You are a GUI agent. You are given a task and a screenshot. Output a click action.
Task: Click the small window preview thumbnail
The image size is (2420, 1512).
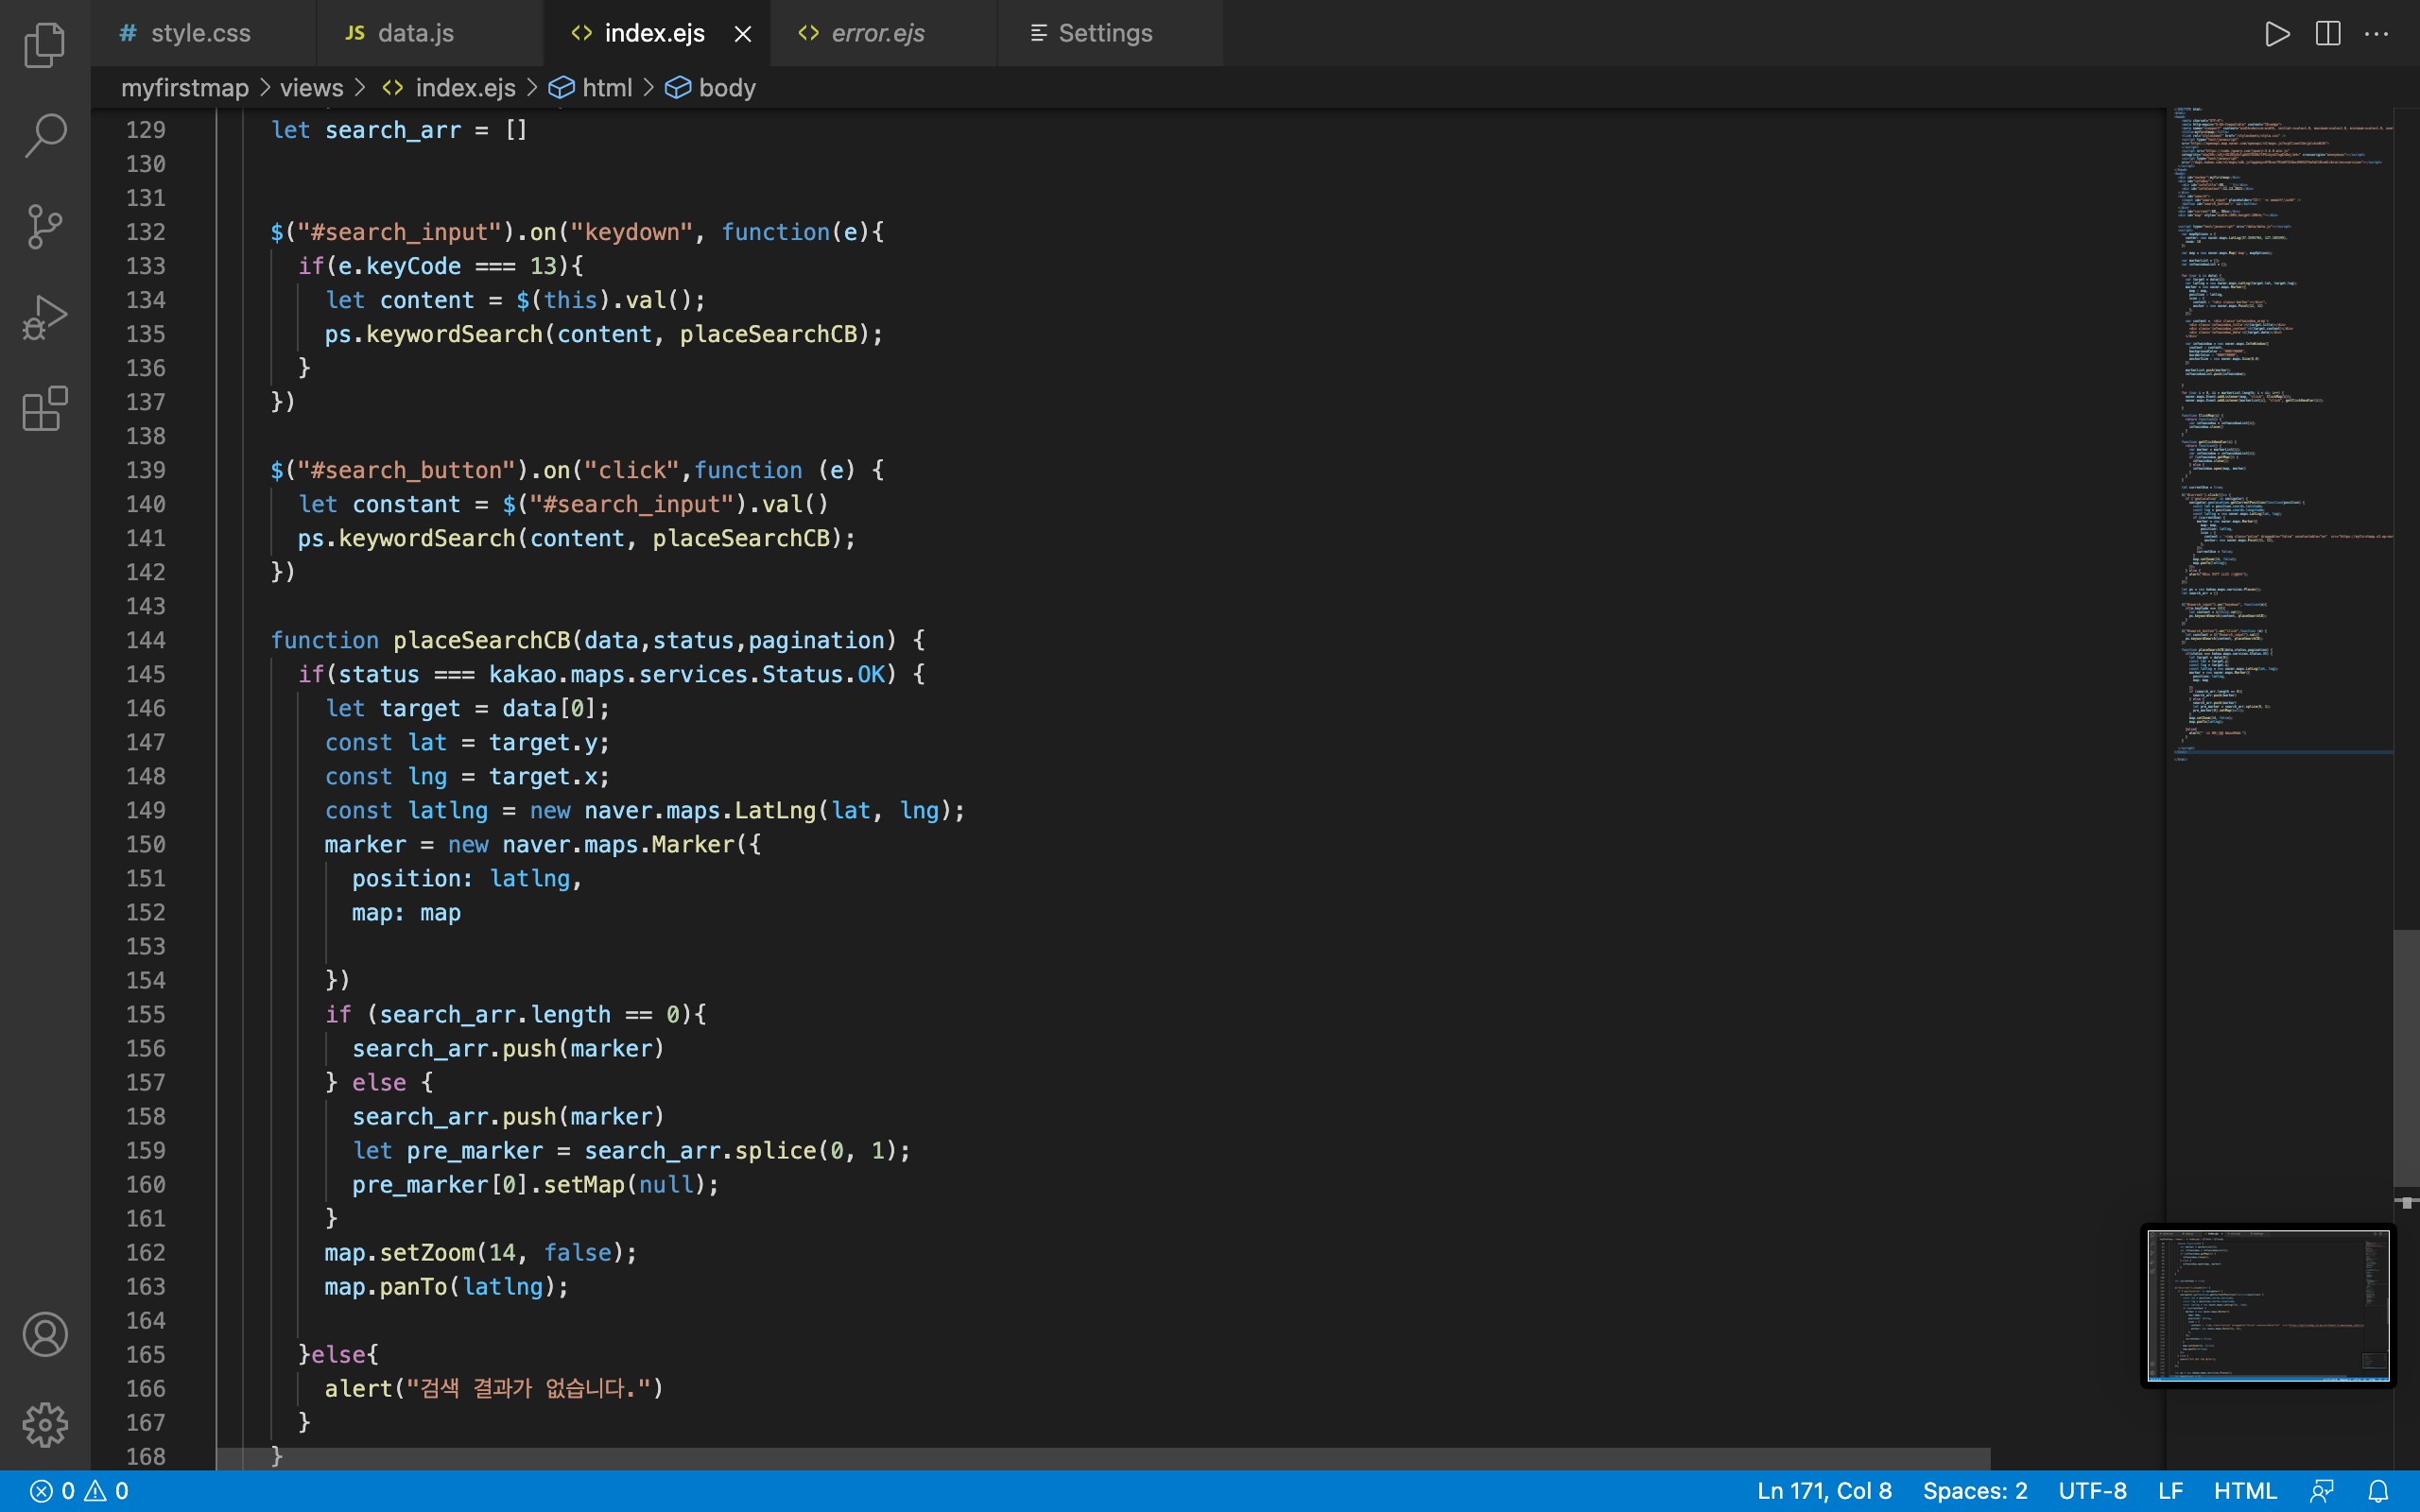2268,1305
